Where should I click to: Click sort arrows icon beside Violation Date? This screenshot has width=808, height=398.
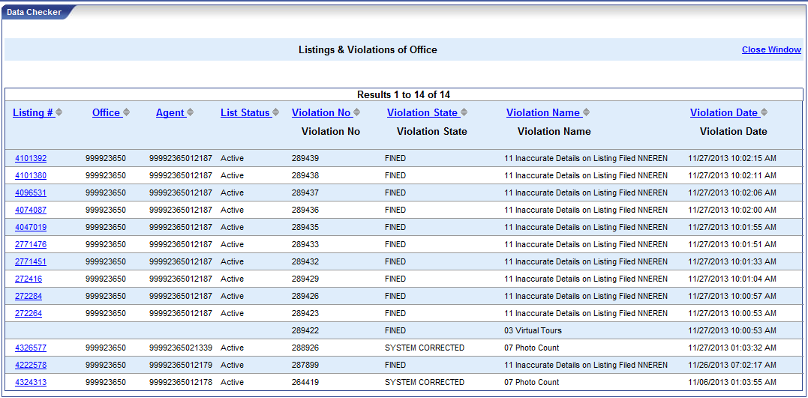click(764, 112)
